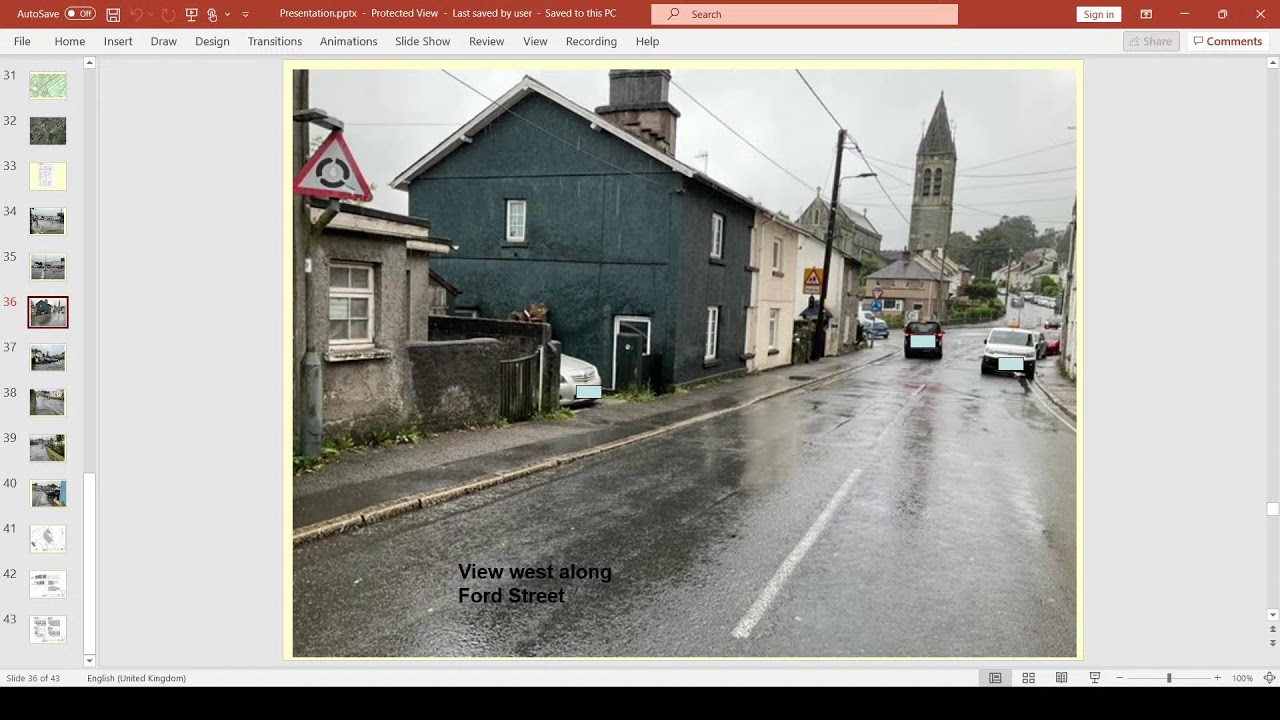Switch to the Design tab

212,41
